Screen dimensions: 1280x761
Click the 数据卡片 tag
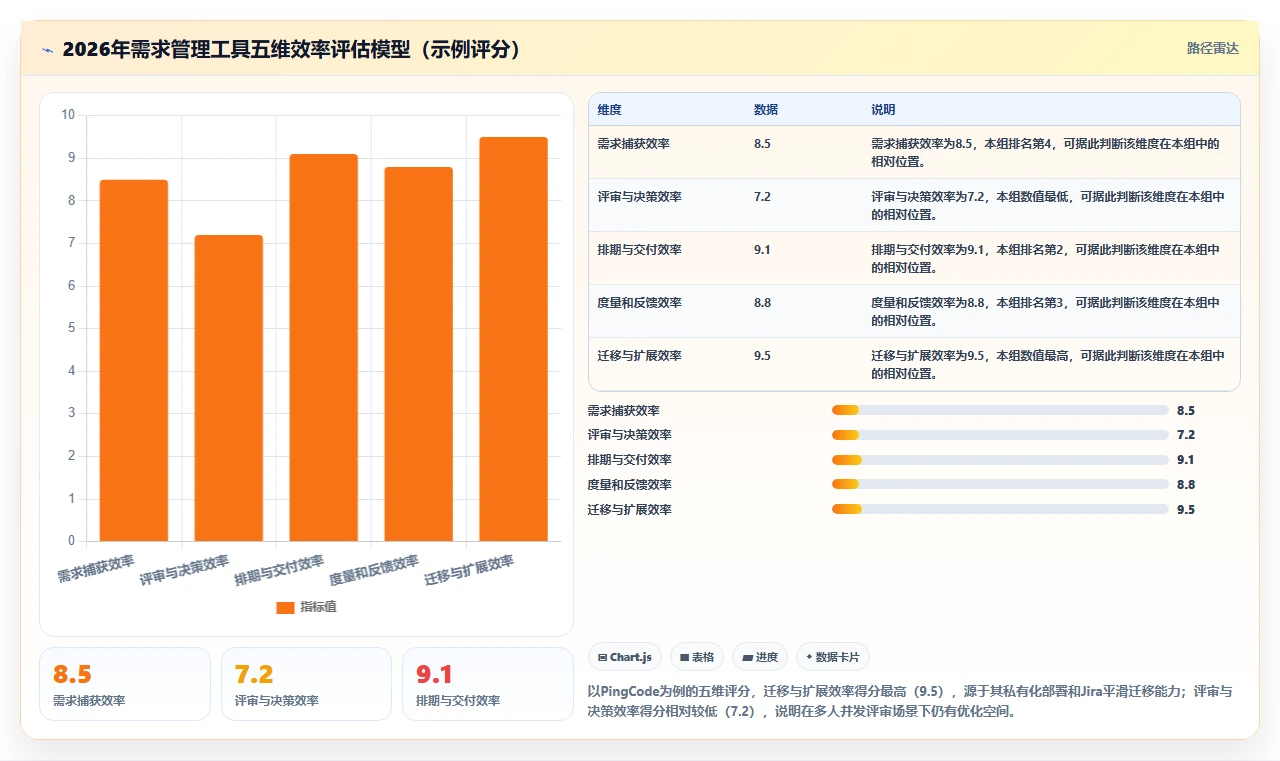click(x=834, y=657)
